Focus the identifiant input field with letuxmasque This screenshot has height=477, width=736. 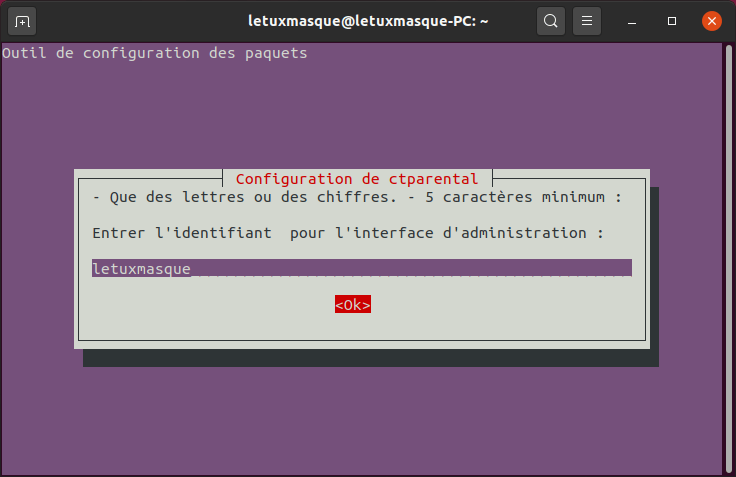click(362, 268)
